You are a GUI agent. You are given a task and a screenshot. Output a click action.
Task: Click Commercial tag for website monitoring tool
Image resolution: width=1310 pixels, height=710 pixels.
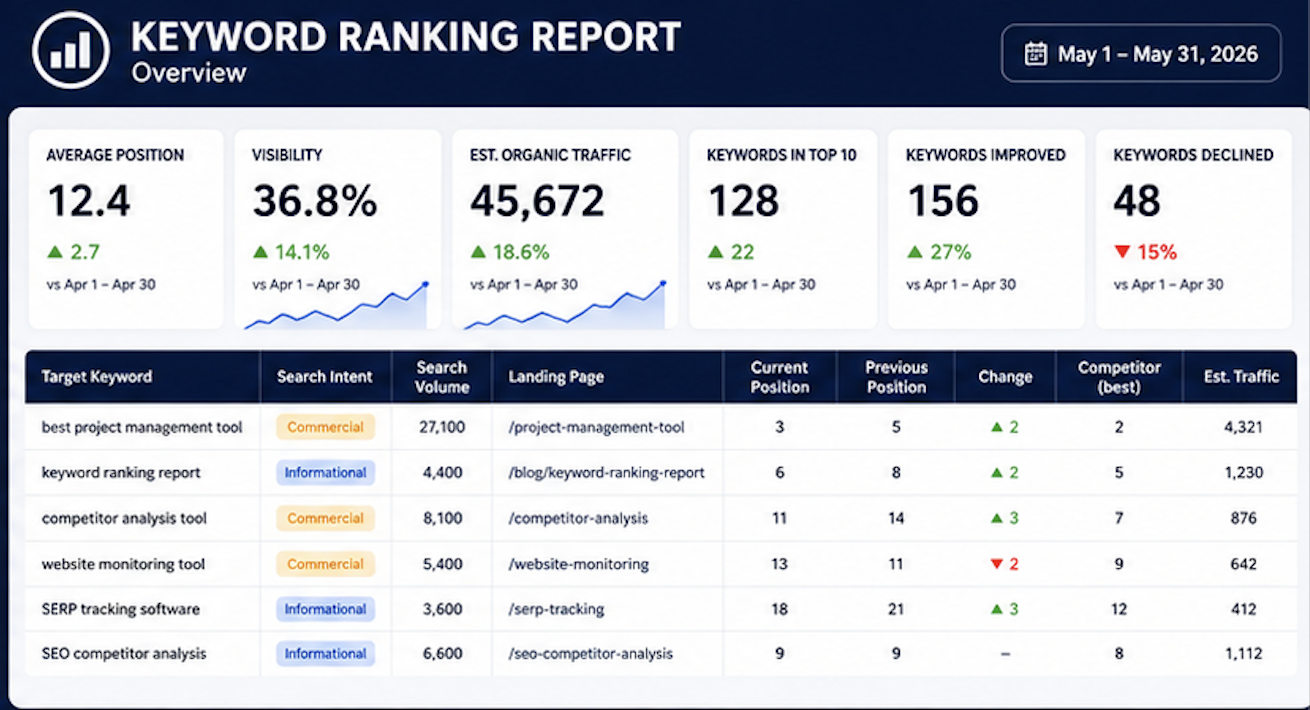point(326,564)
